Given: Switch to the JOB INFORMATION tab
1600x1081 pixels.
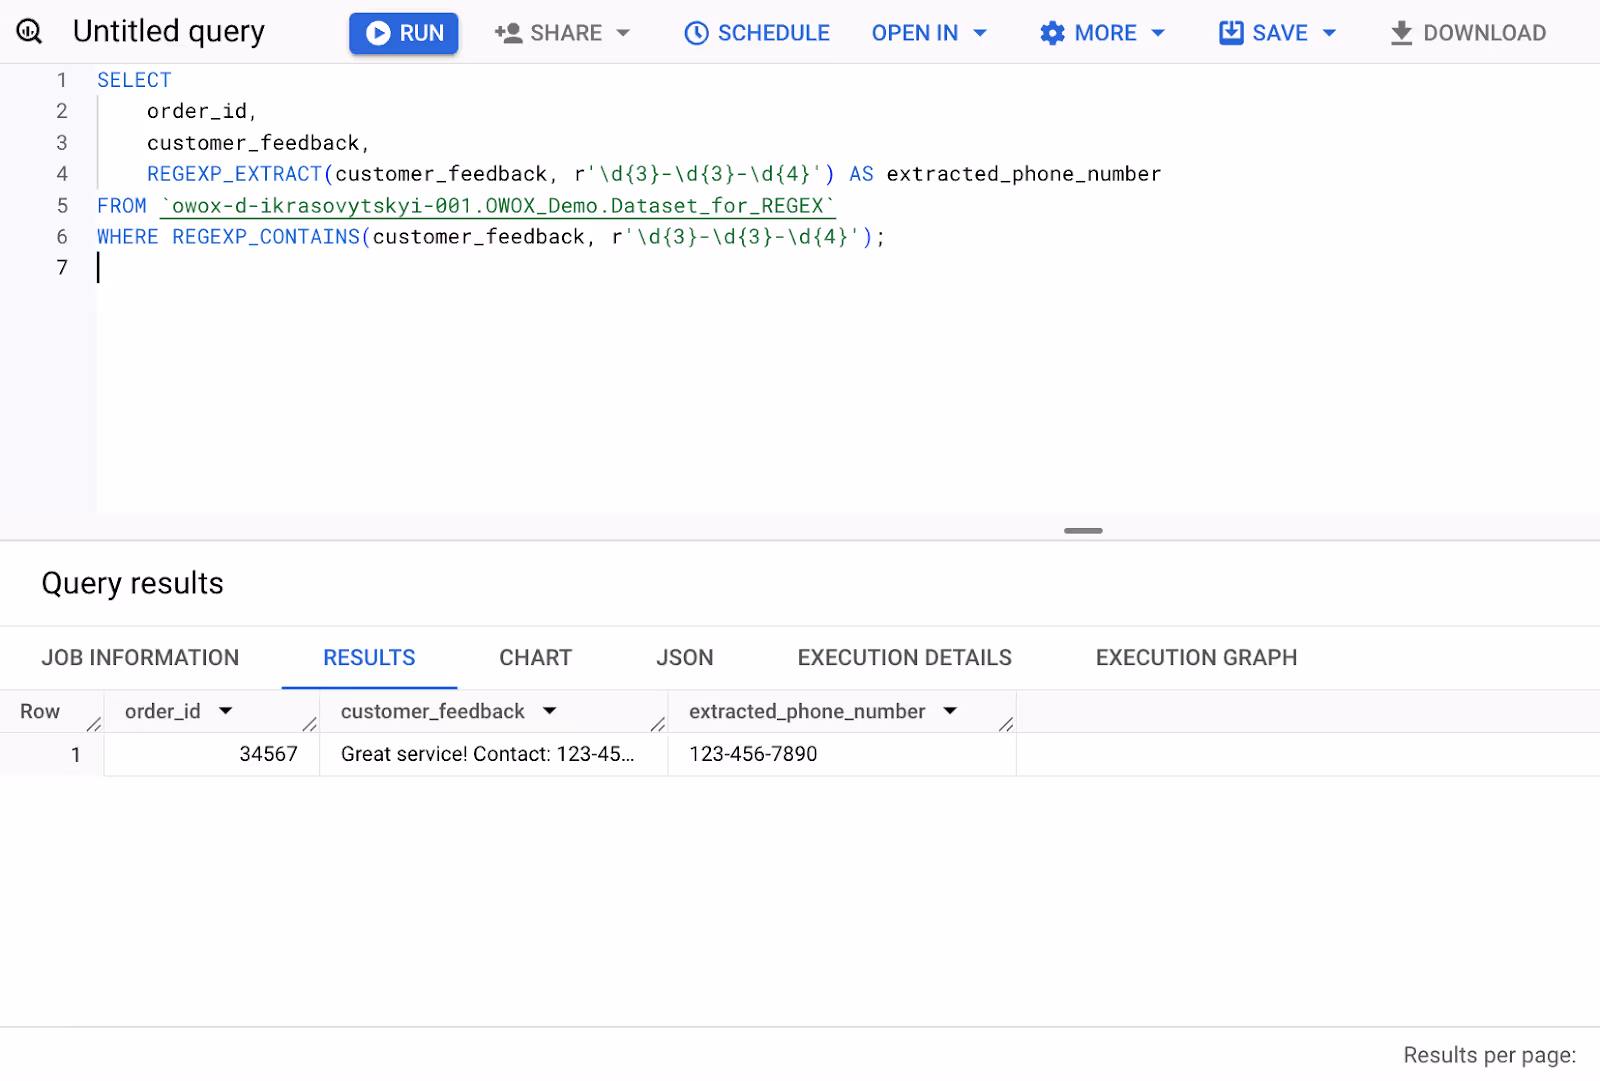Looking at the screenshot, I should 140,658.
